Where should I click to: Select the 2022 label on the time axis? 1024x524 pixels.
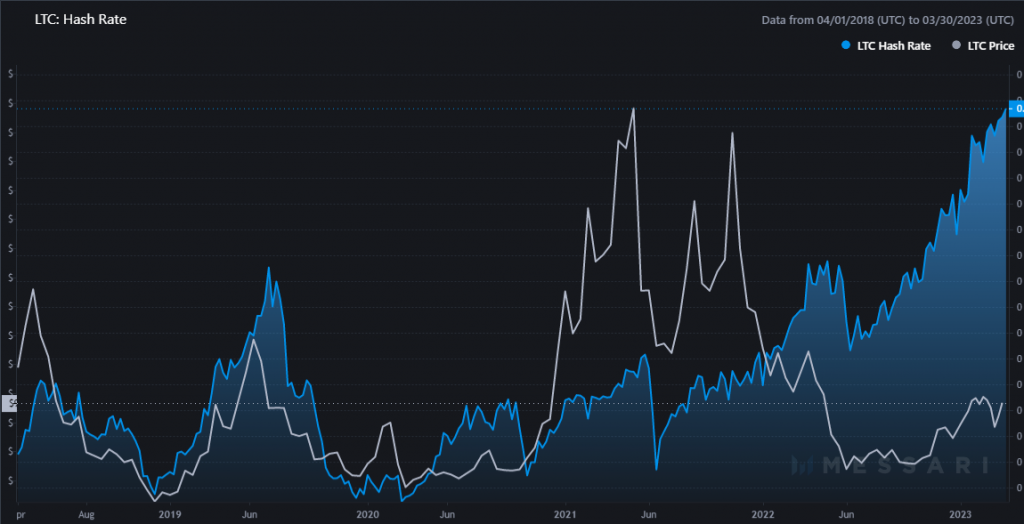(763, 515)
